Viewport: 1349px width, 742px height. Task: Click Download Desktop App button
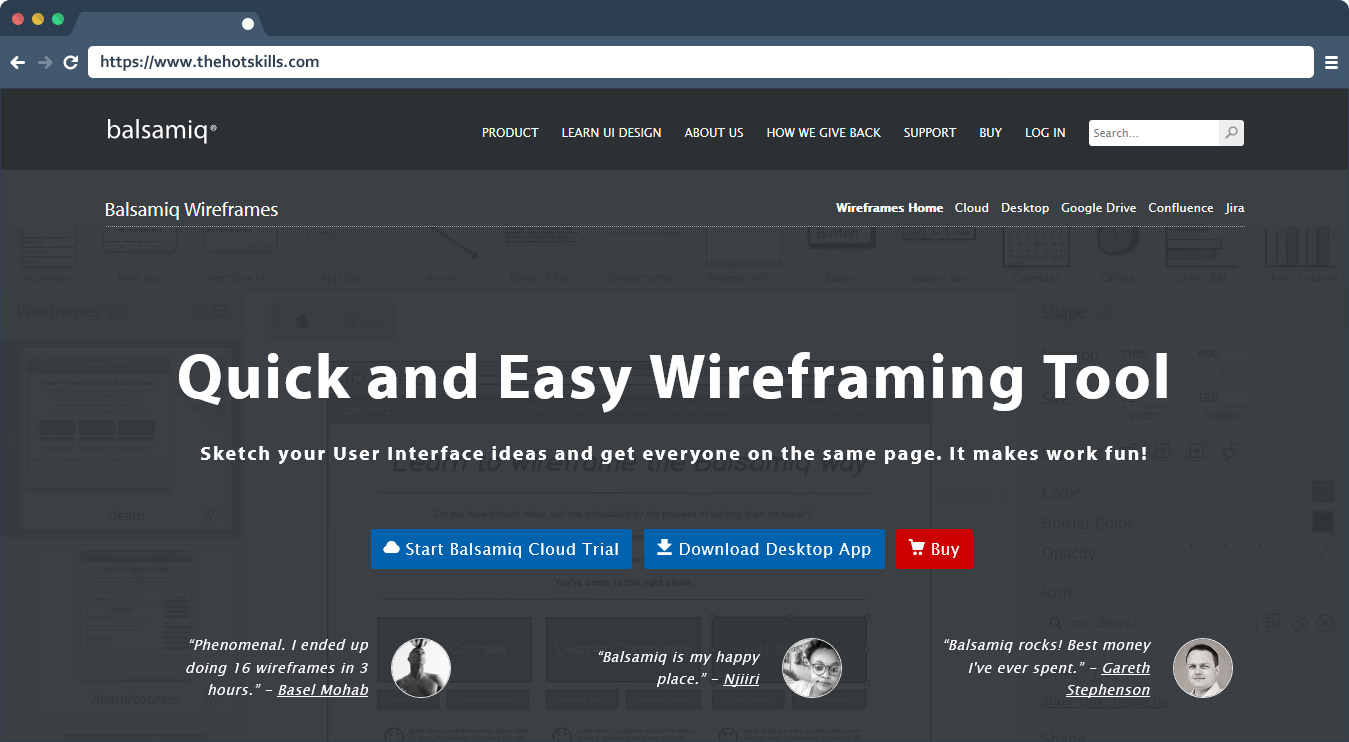tap(764, 549)
